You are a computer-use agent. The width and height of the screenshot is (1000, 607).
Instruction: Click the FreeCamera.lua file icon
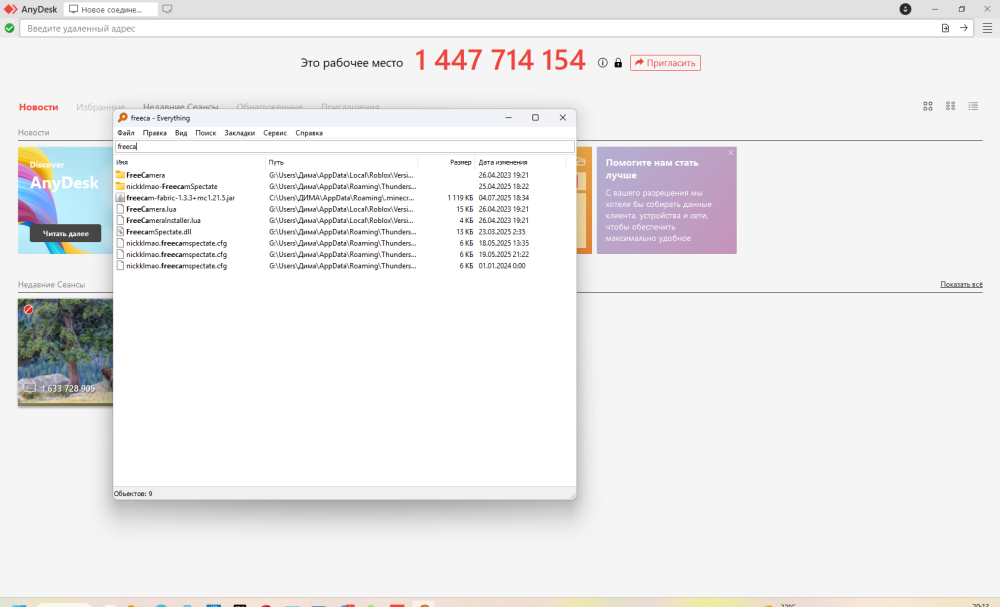120,209
